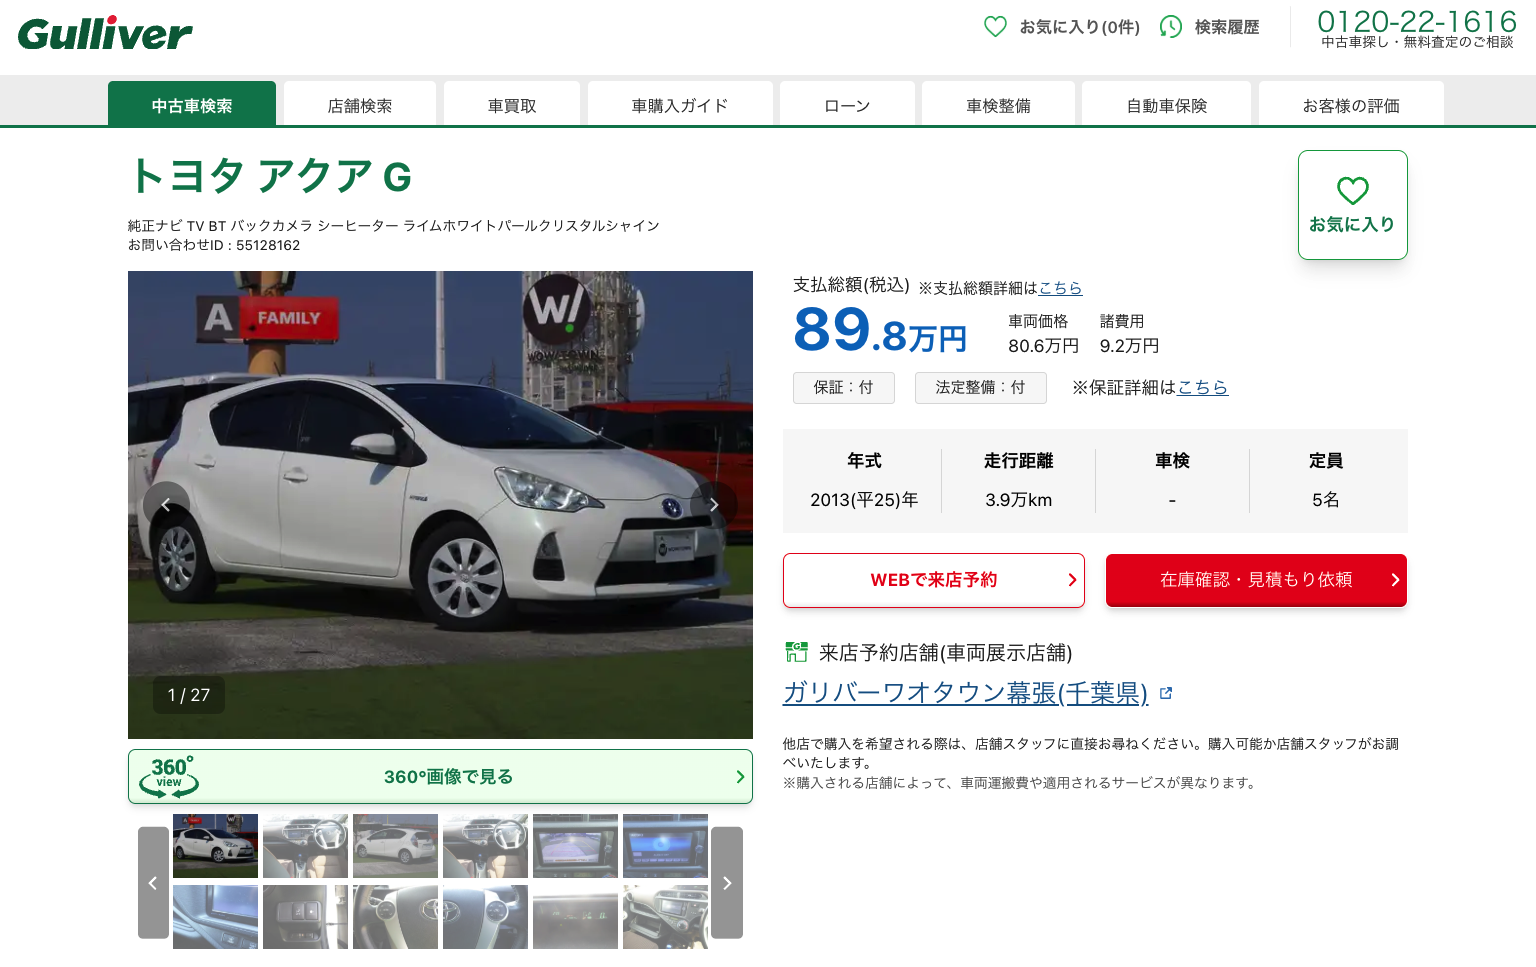1536x967 pixels.
Task: Page thumbnail strip left with gray arrow
Action: tap(153, 883)
